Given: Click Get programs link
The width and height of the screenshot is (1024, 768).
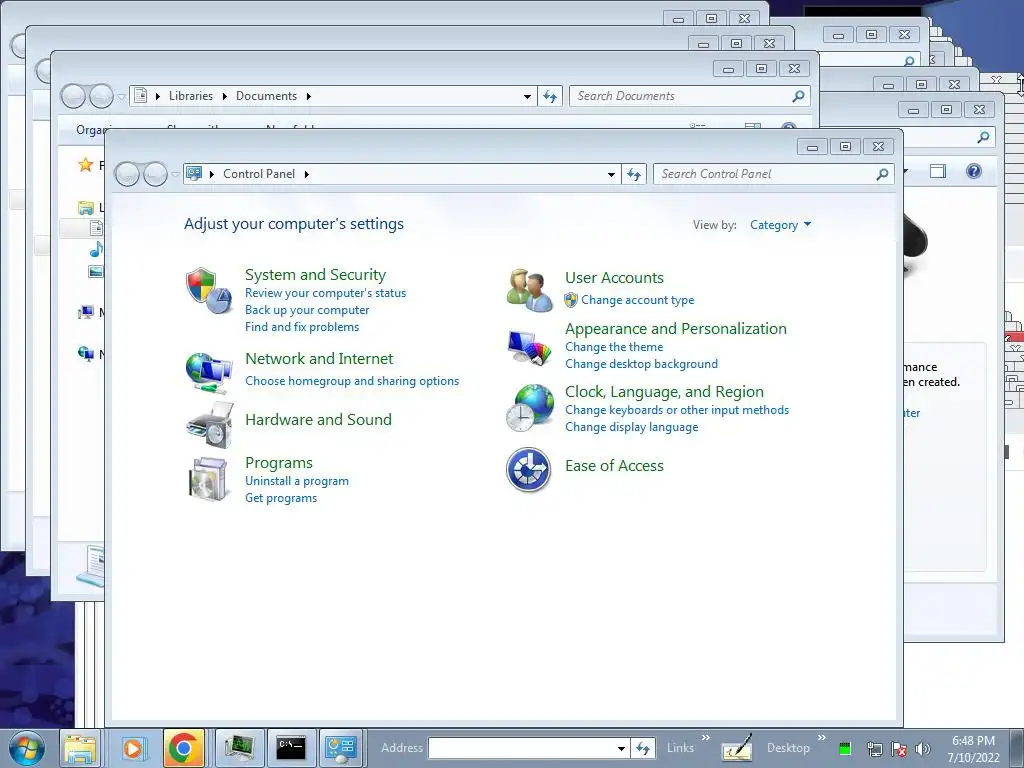Looking at the screenshot, I should (x=281, y=498).
